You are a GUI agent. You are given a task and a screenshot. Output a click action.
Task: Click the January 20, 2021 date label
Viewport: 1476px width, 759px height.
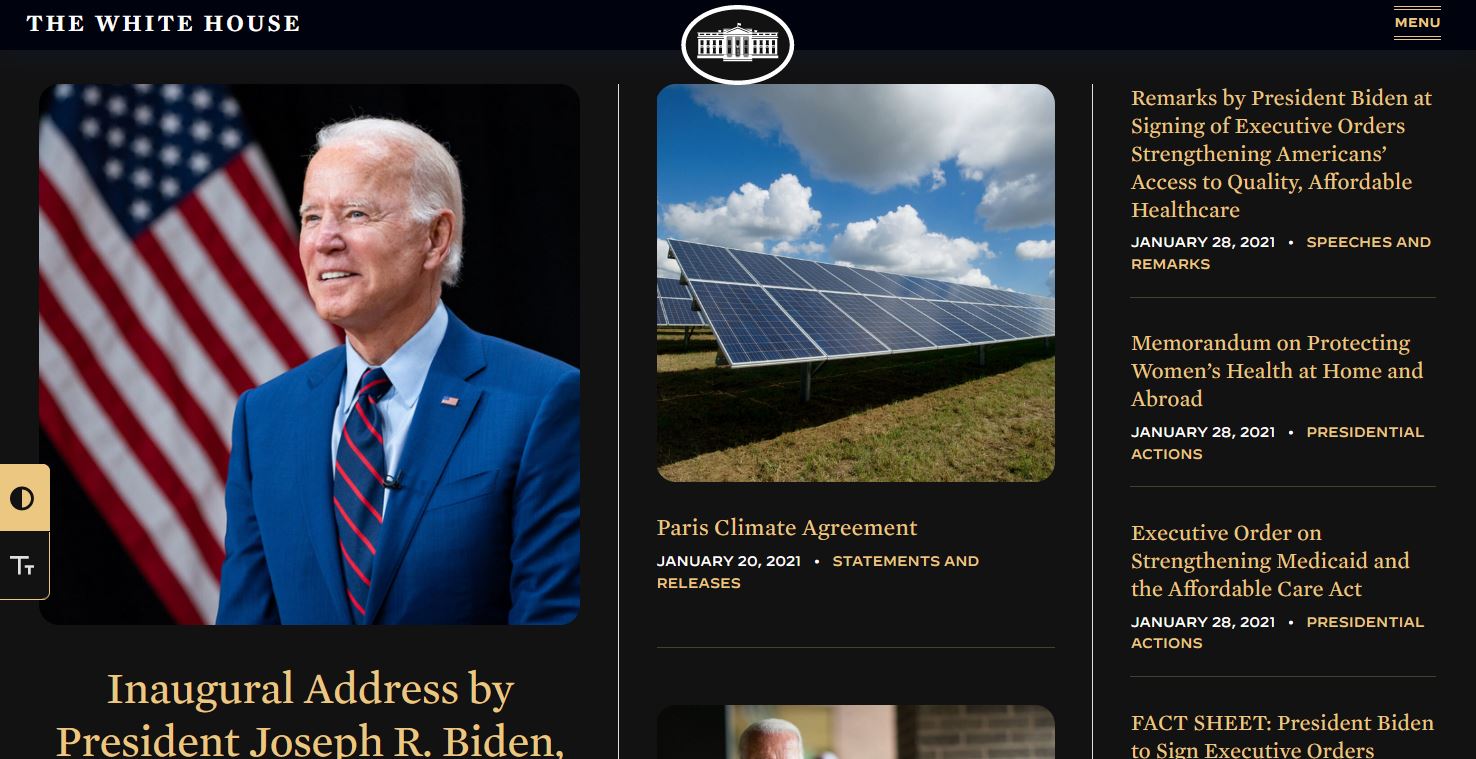pyautogui.click(x=729, y=561)
